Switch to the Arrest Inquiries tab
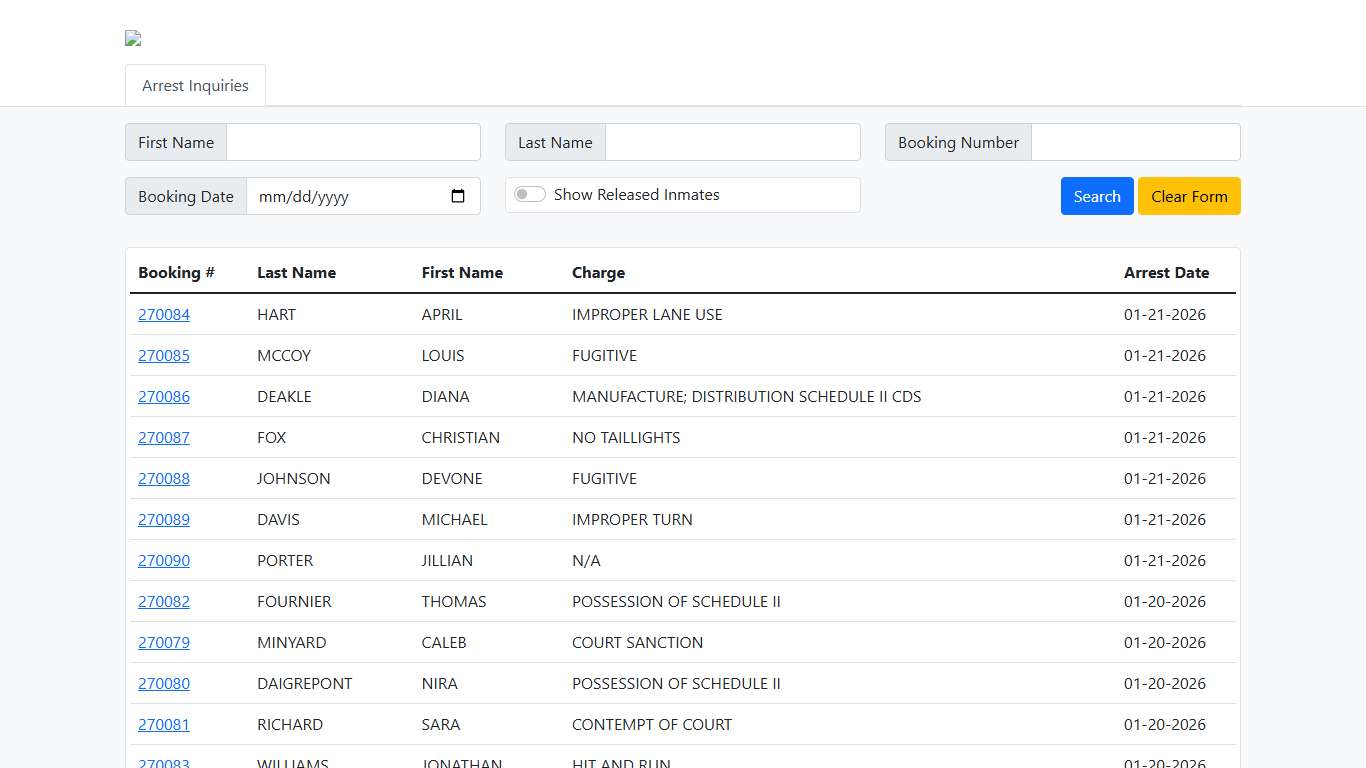 [x=195, y=86]
